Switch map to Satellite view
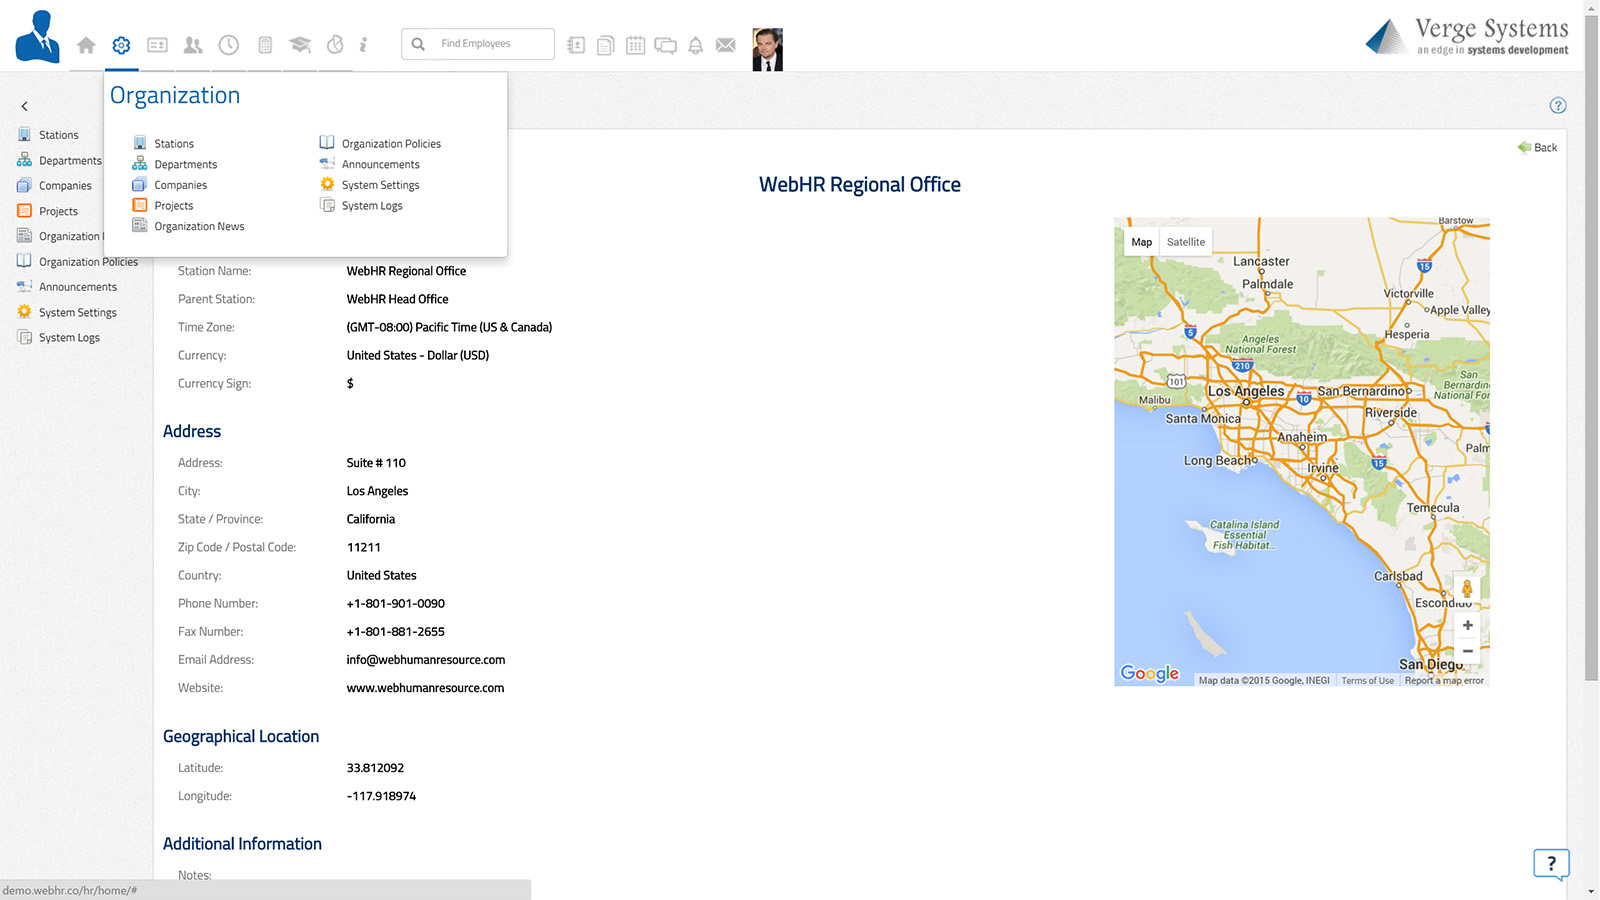 coord(1185,242)
